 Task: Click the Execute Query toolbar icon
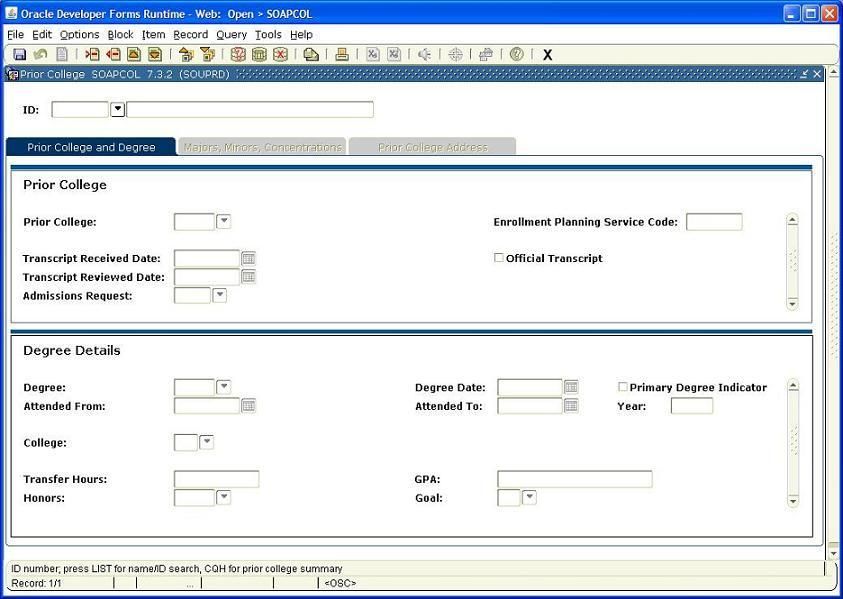(x=259, y=54)
